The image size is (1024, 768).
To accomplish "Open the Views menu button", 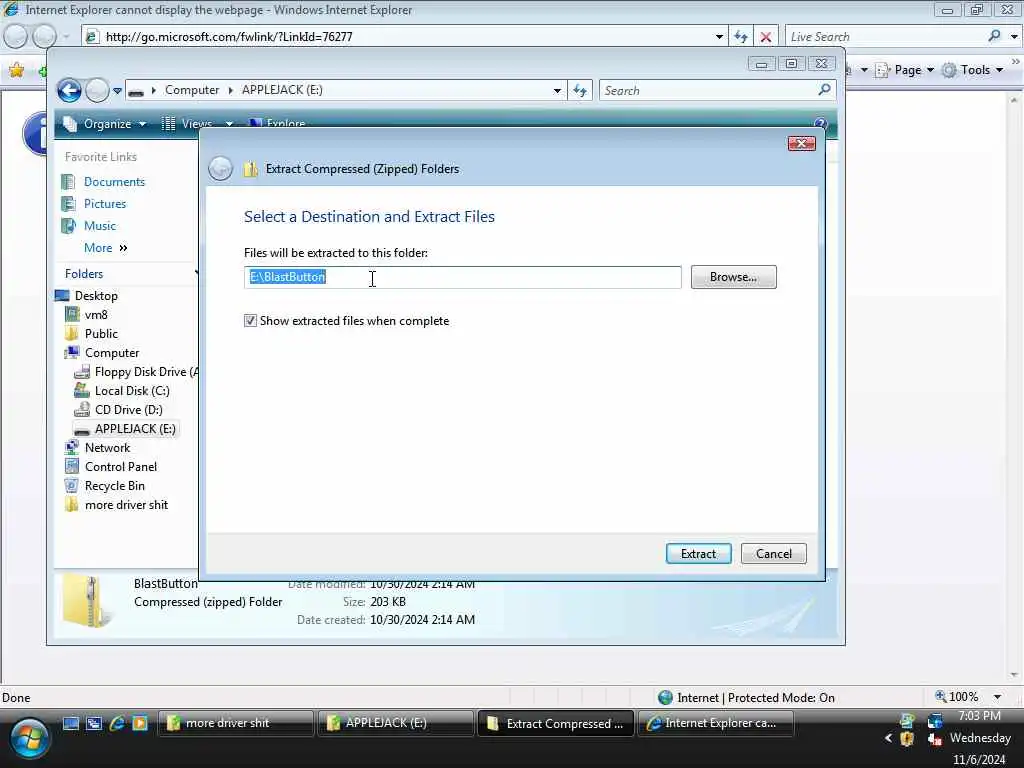I will [x=187, y=123].
